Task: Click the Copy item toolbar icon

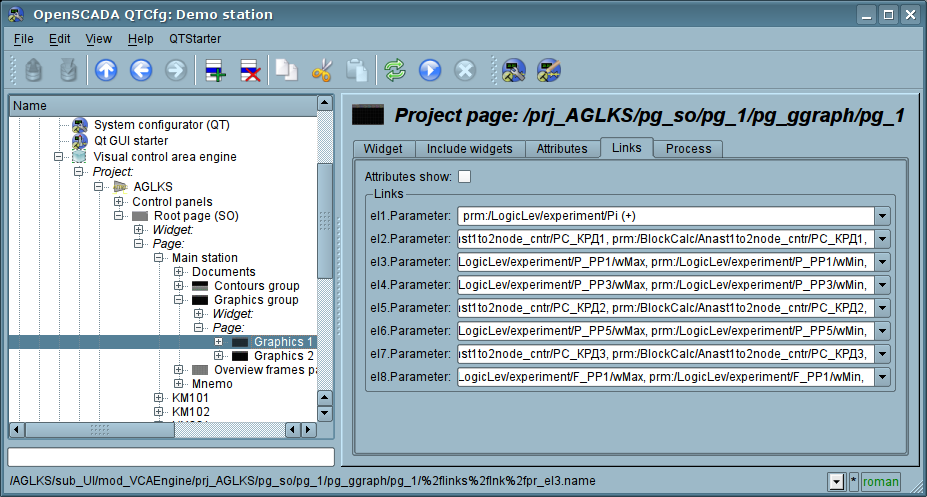Action: coord(287,70)
